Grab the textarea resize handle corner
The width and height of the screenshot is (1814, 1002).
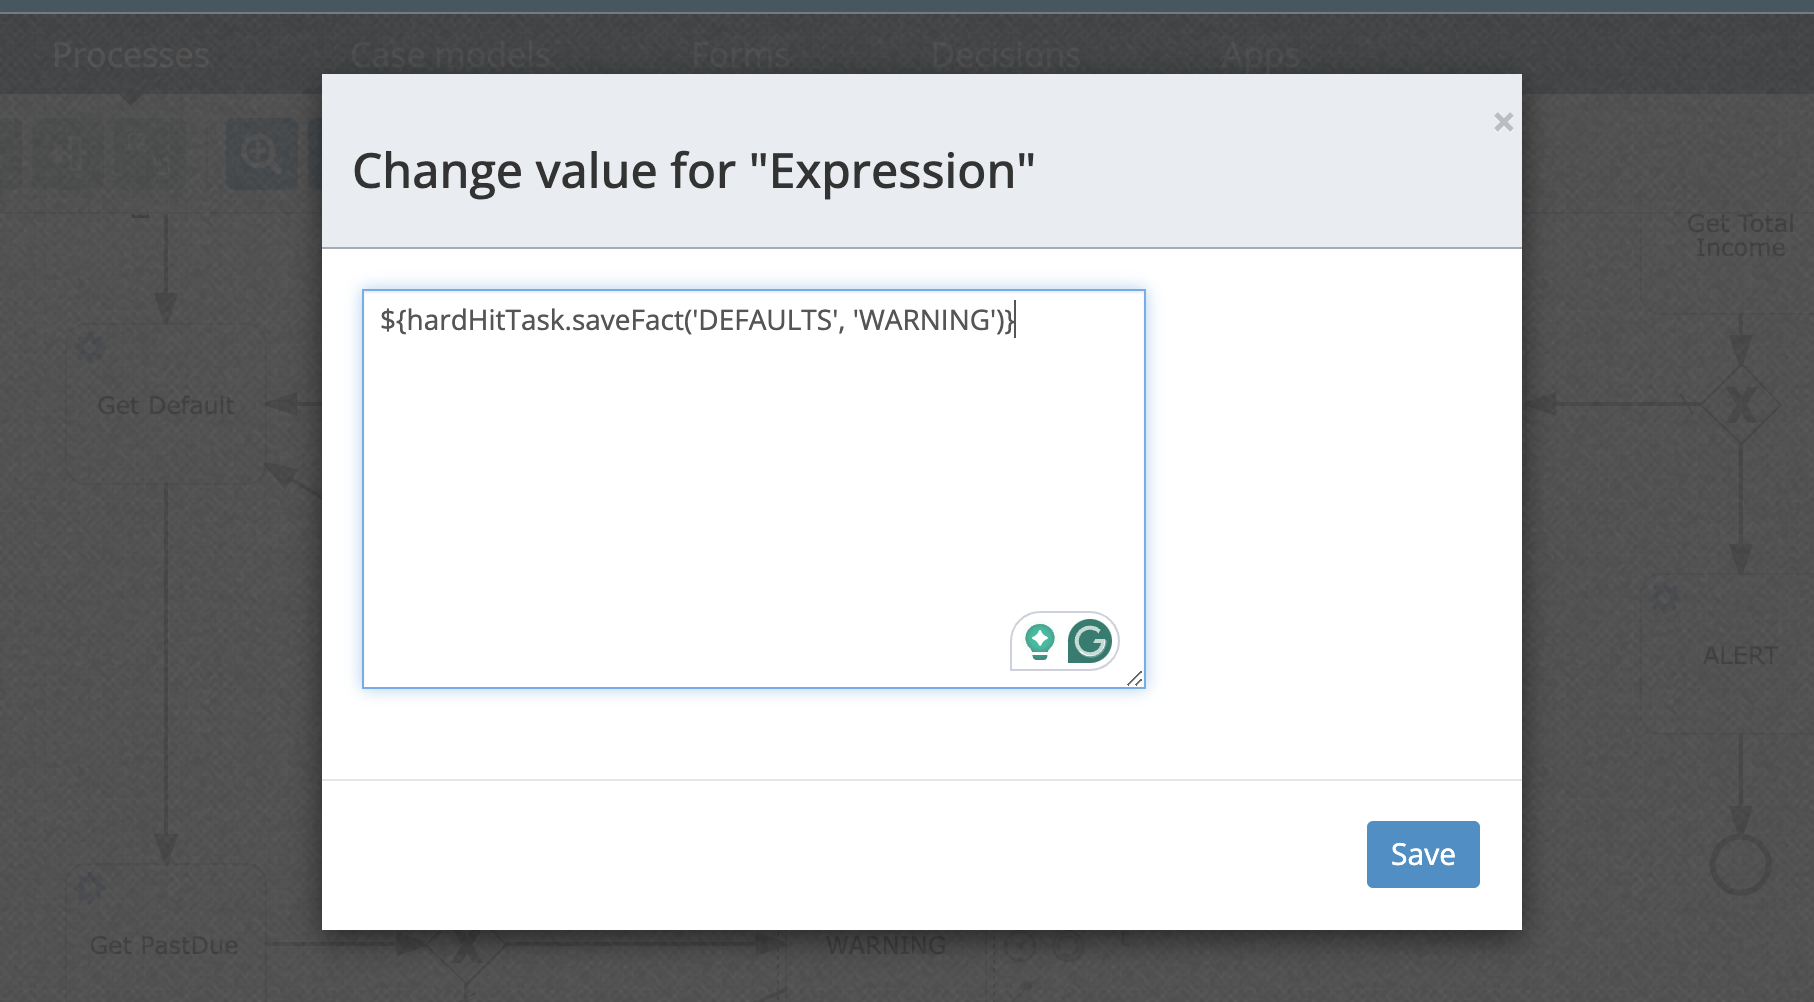coord(1135,679)
